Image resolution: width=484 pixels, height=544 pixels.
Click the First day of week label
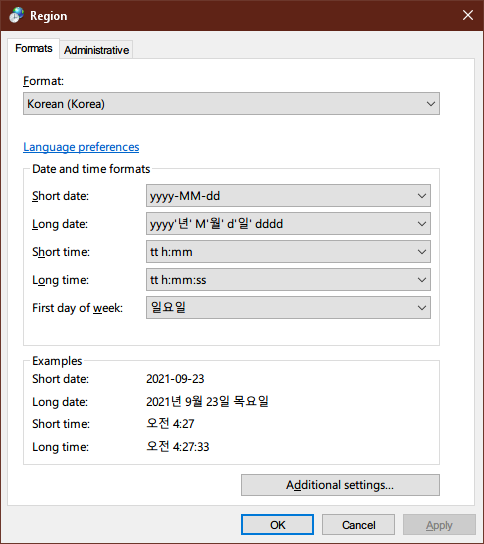[77, 308]
